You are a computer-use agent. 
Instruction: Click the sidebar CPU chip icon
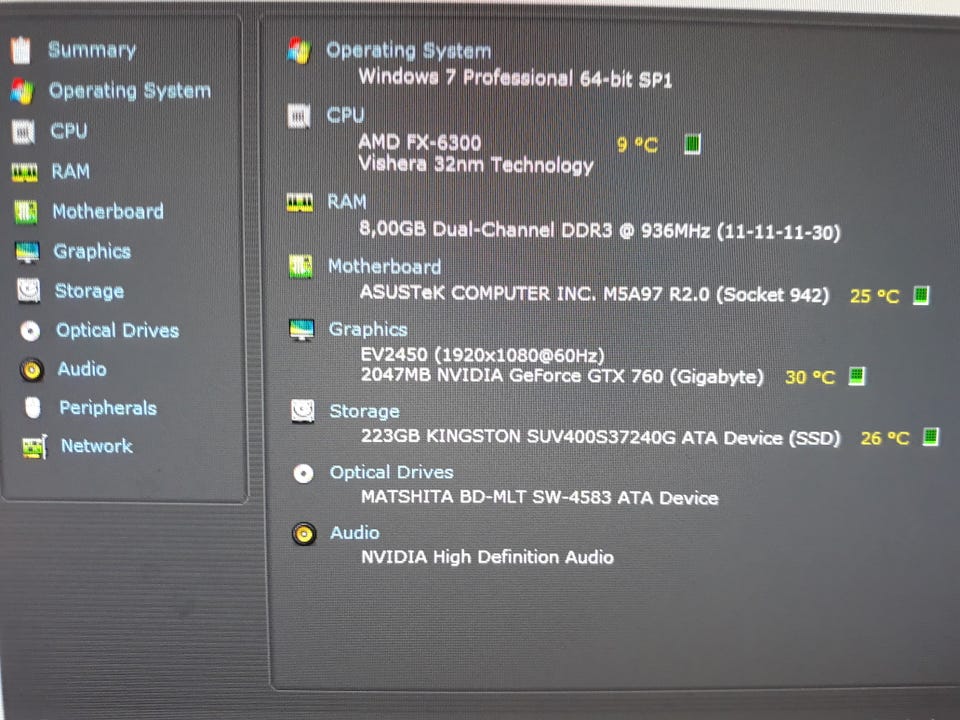click(23, 132)
